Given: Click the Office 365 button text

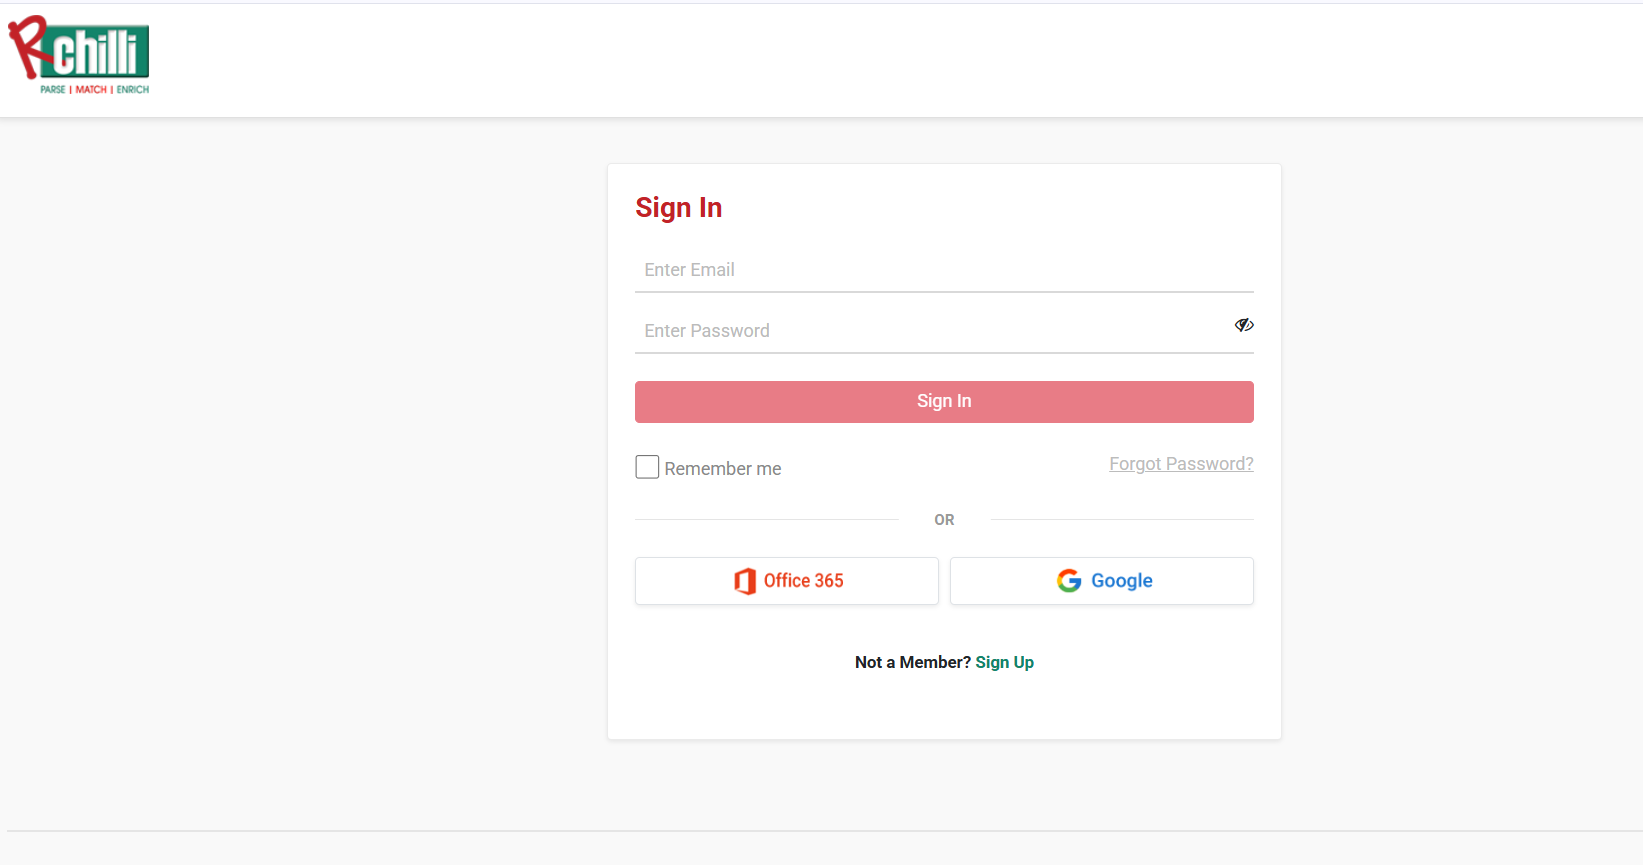Looking at the screenshot, I should 804,581.
